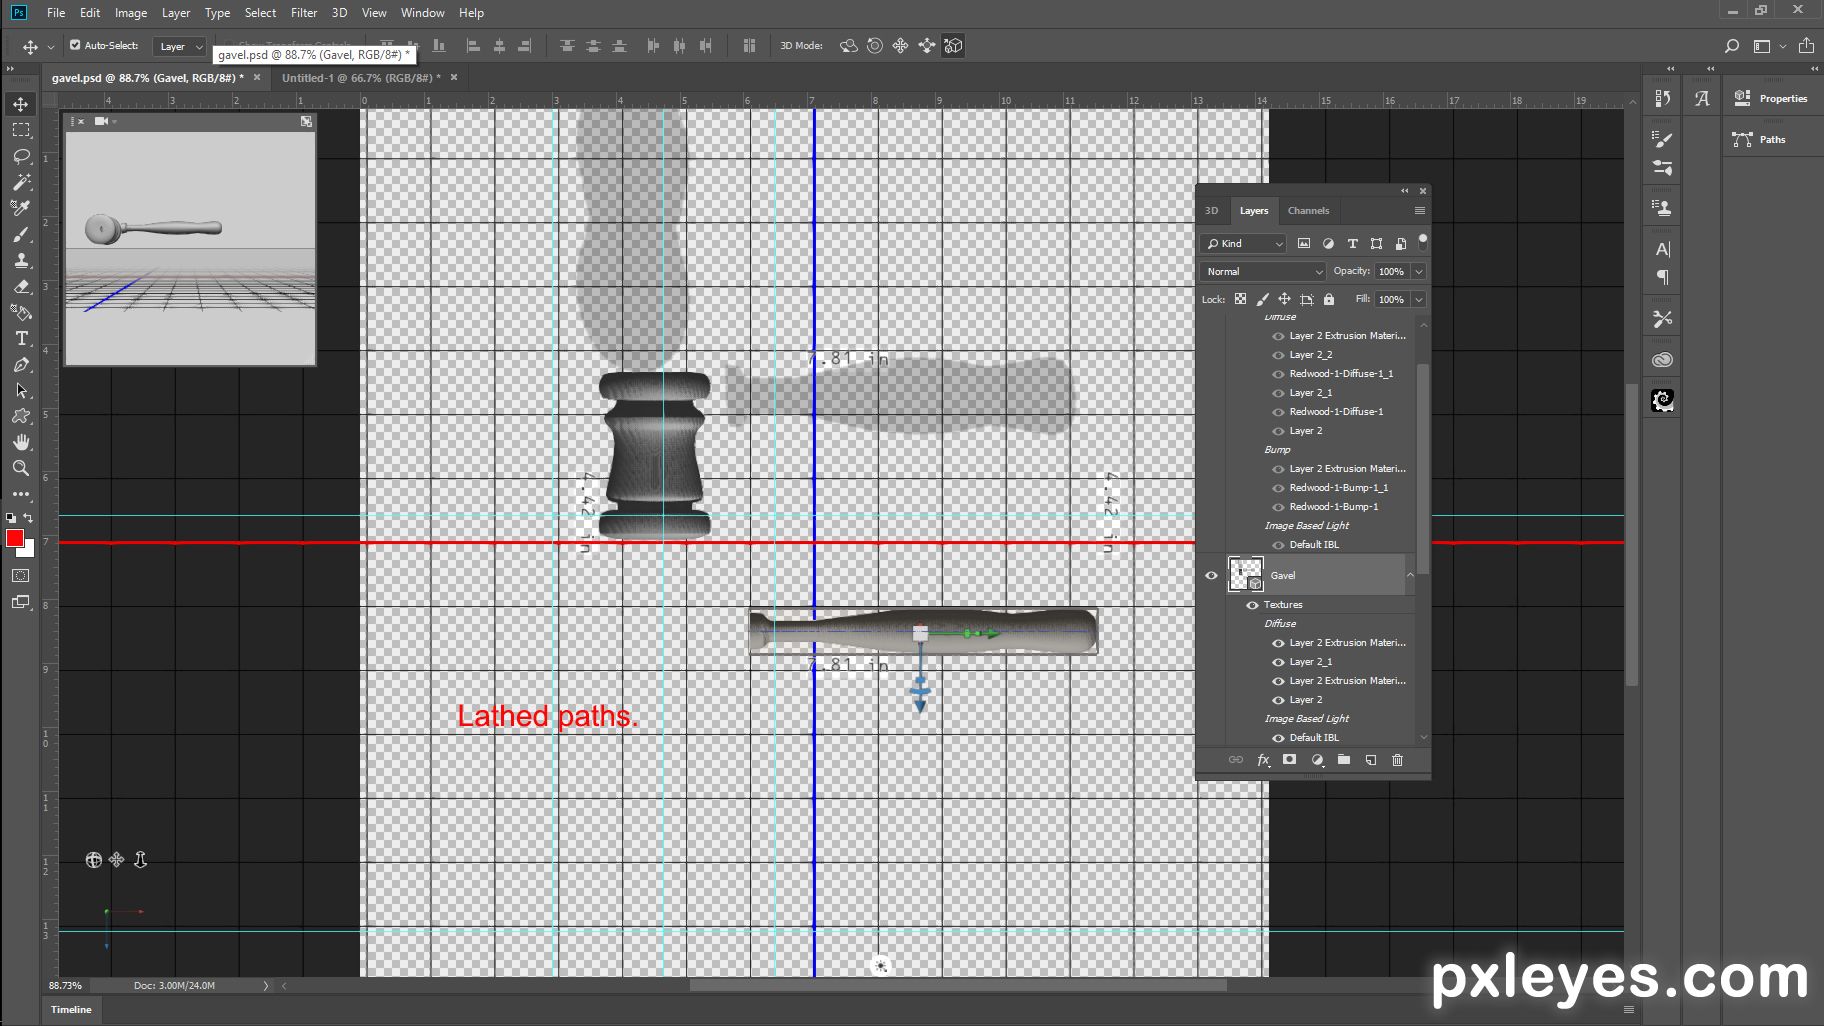The width and height of the screenshot is (1824, 1026).
Task: Hide the Redwood-1-Bump-1_1 texture
Action: [x=1278, y=488]
